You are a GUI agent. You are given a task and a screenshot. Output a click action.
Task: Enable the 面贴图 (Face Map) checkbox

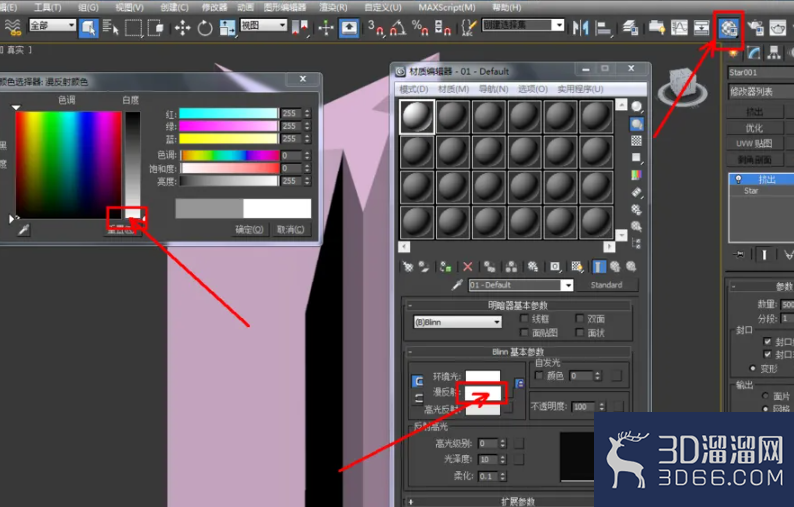pyautogui.click(x=525, y=332)
